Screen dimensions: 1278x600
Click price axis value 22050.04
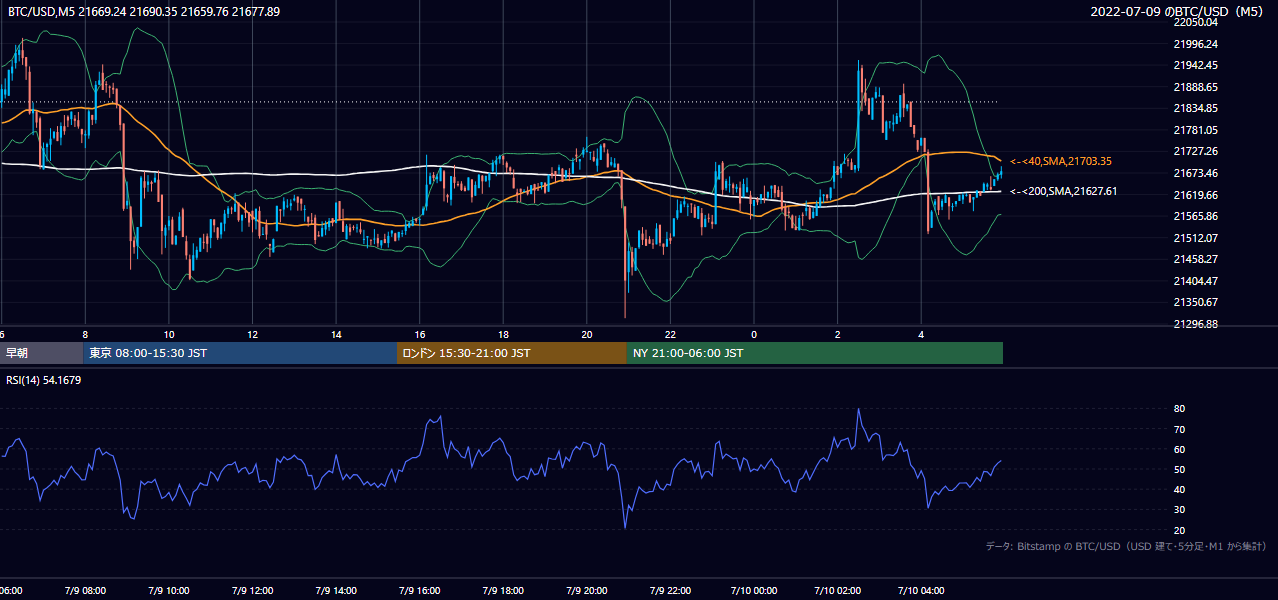1195,22
